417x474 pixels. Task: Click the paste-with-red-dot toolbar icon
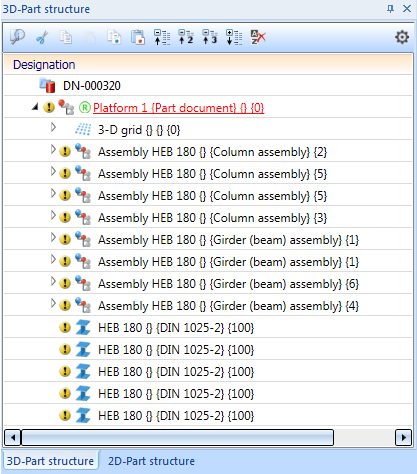click(x=138, y=37)
